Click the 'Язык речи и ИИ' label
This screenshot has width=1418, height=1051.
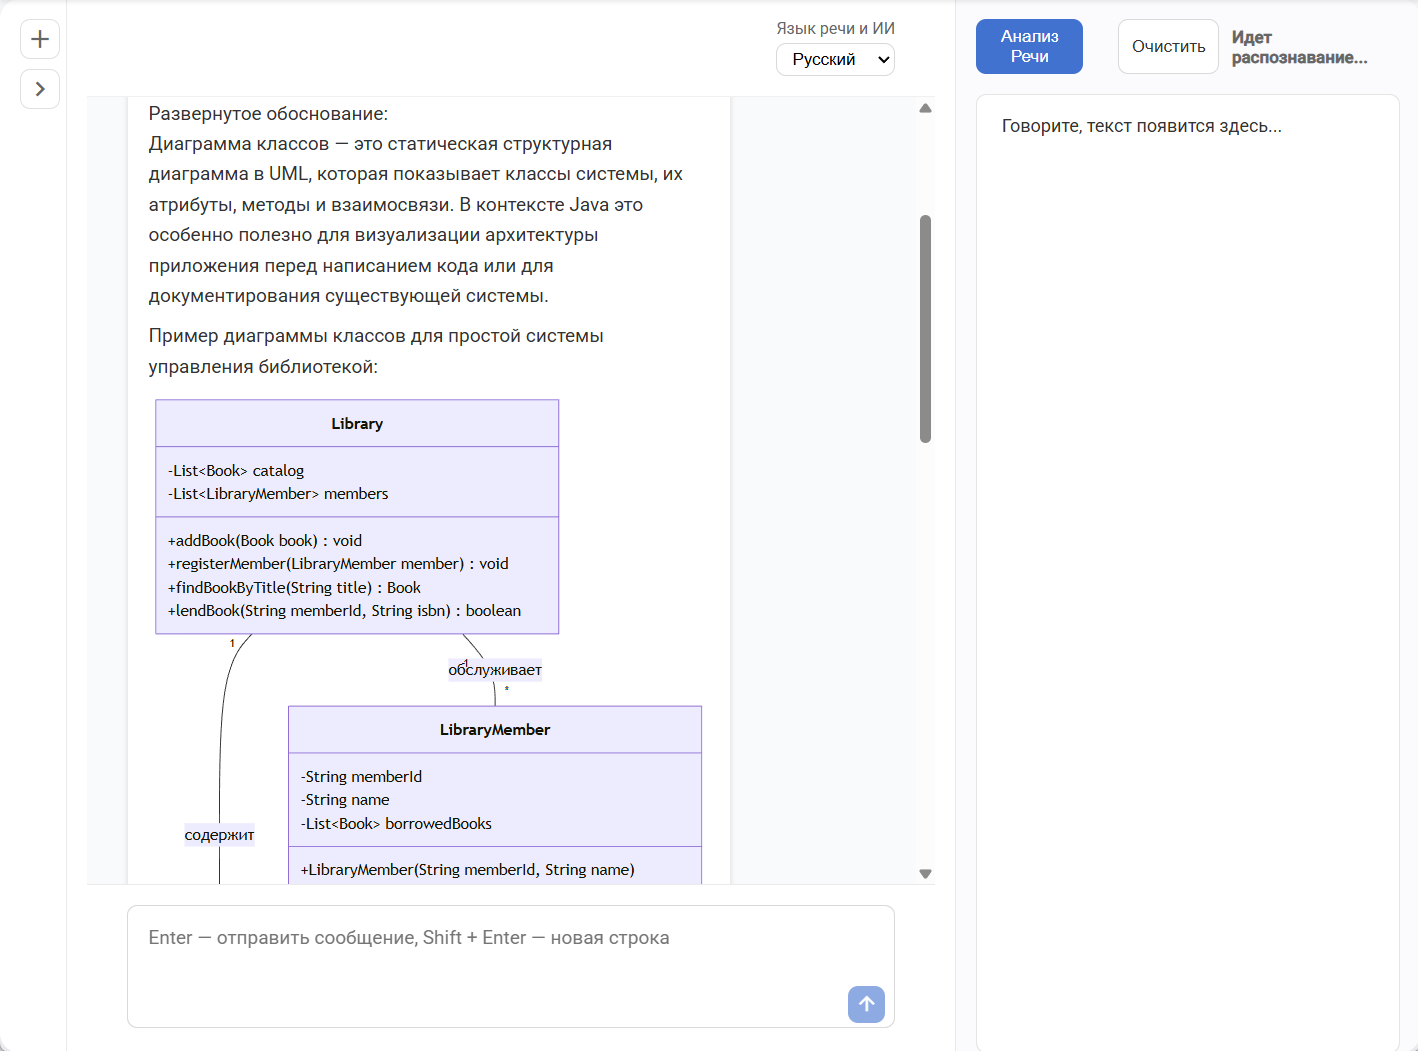[x=835, y=29]
